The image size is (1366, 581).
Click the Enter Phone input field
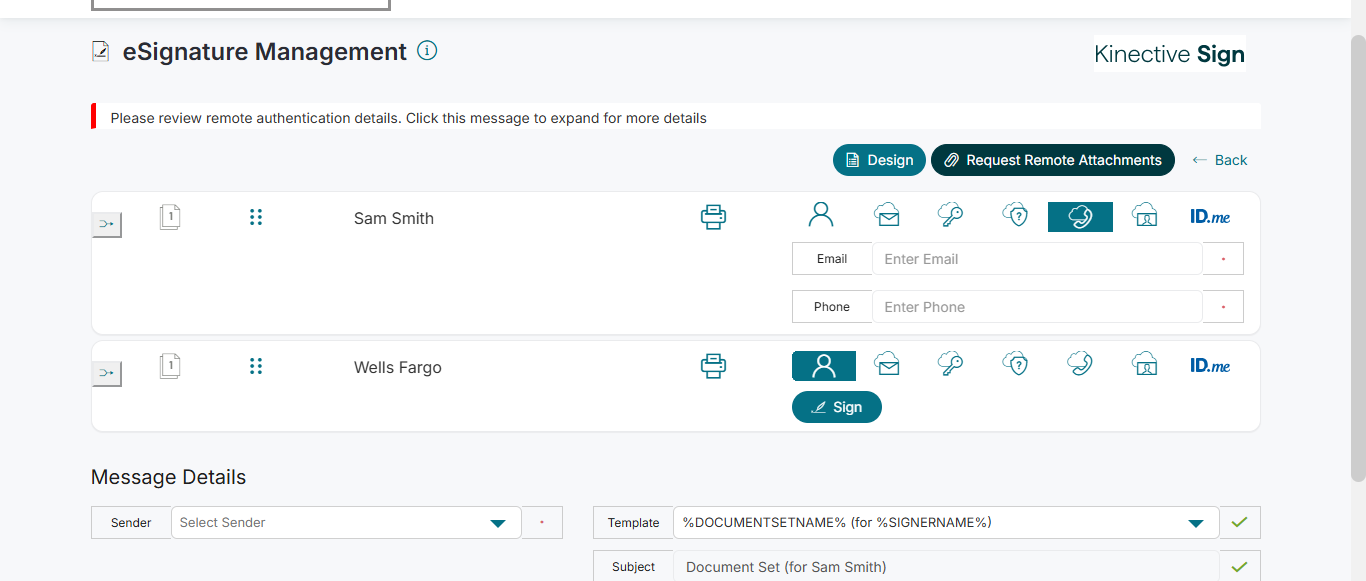[1037, 307]
